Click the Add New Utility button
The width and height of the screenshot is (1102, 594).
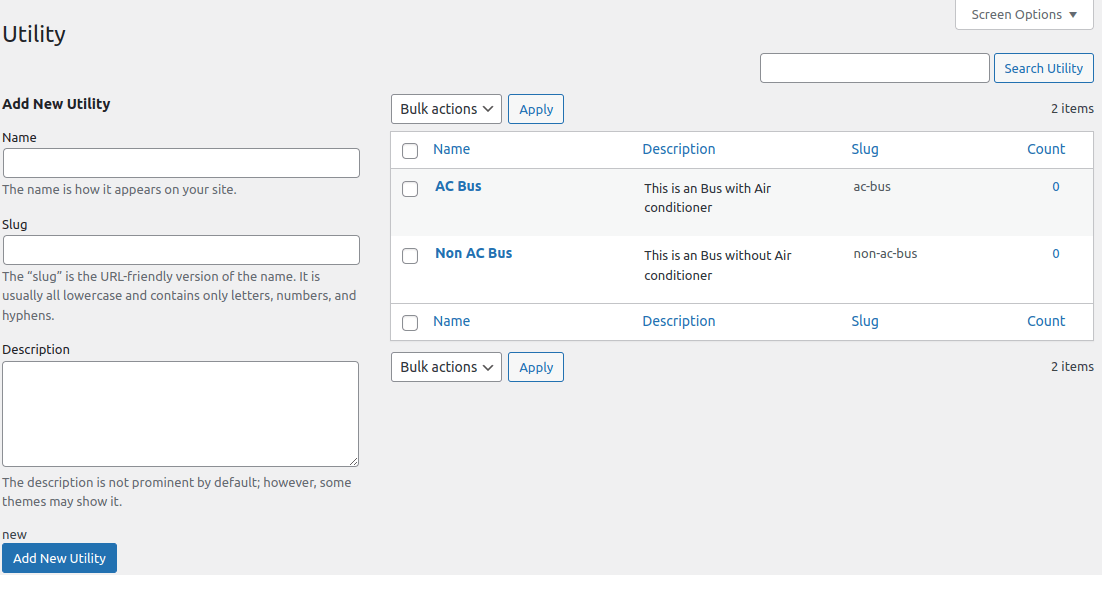click(x=59, y=558)
